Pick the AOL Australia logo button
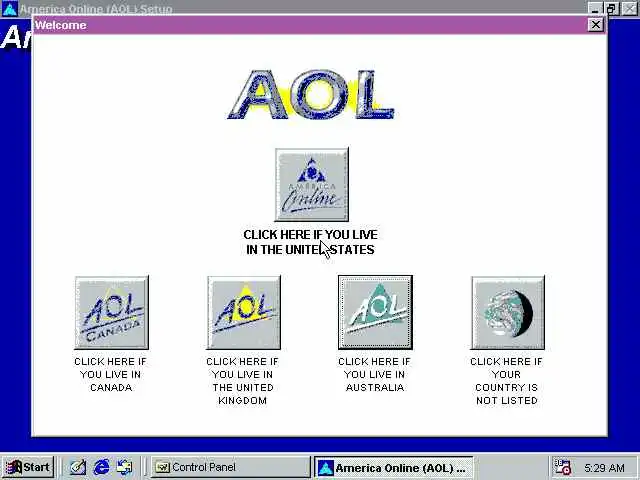This screenshot has height=480, width=640. 376,313
